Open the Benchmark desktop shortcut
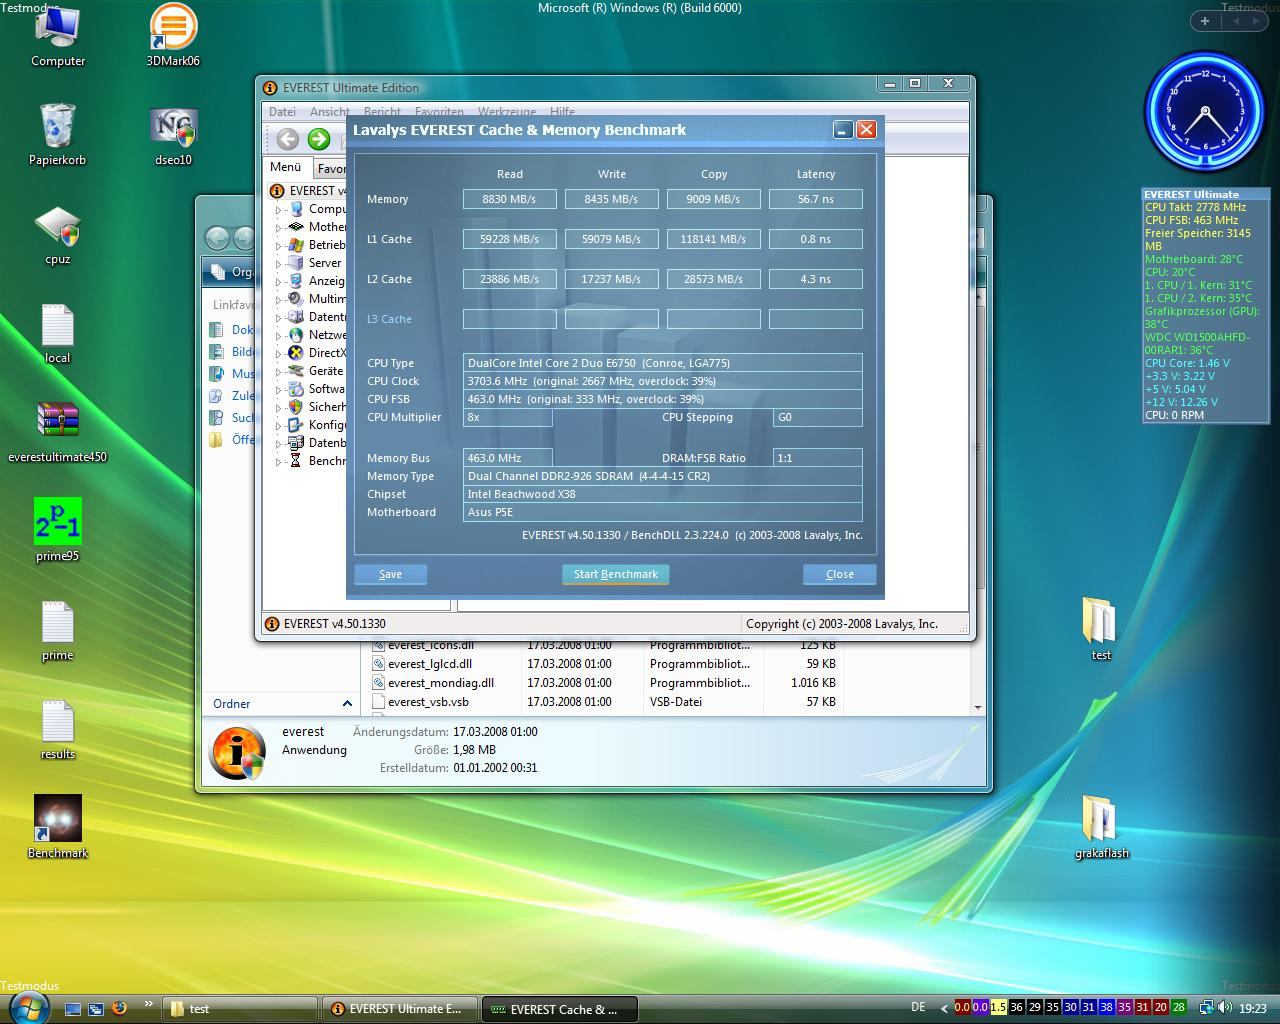 tap(57, 828)
